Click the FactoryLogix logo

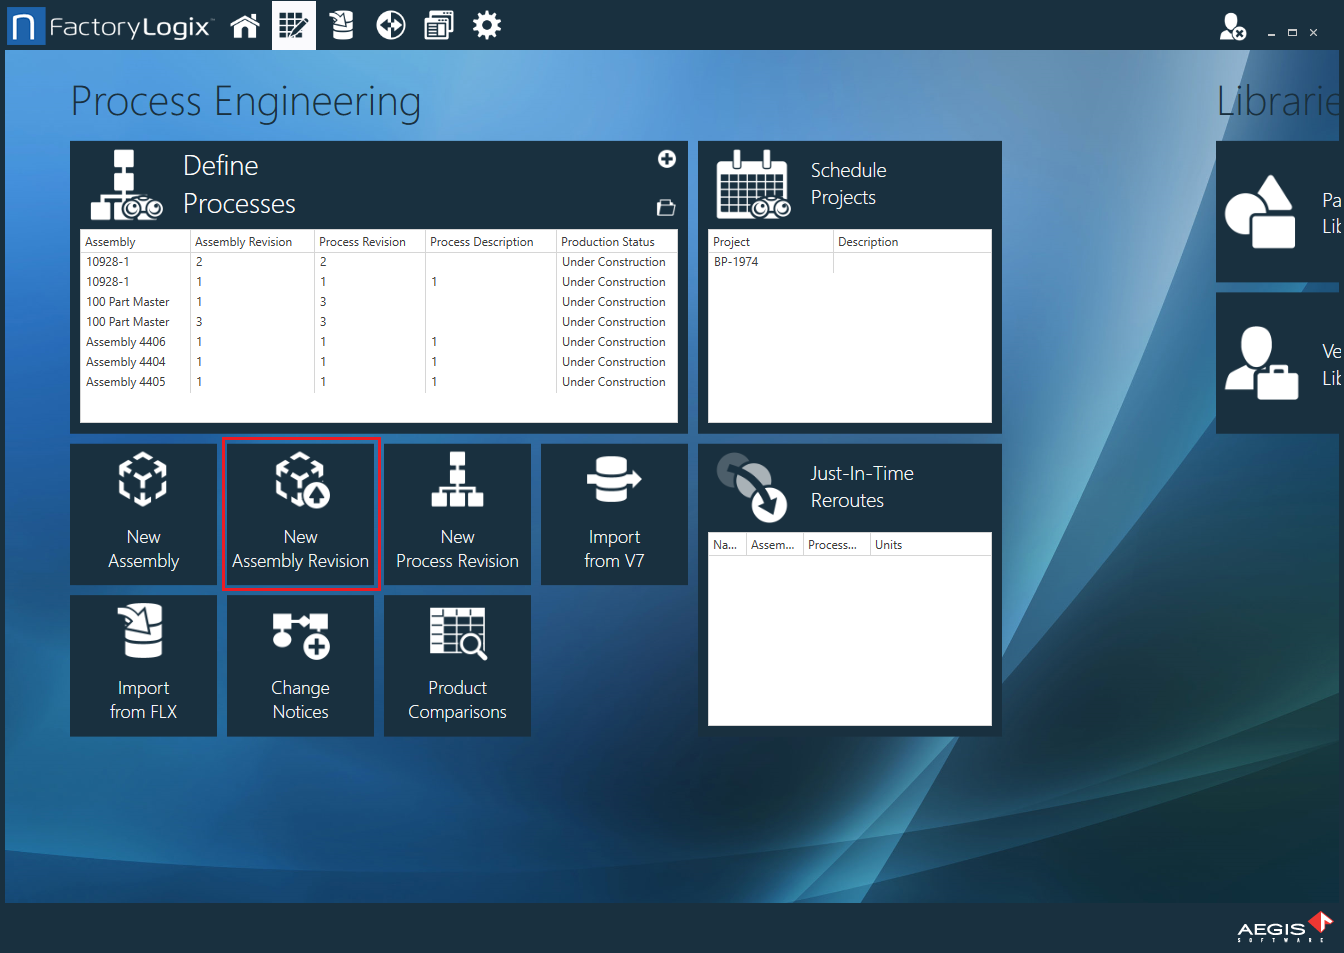click(x=110, y=27)
